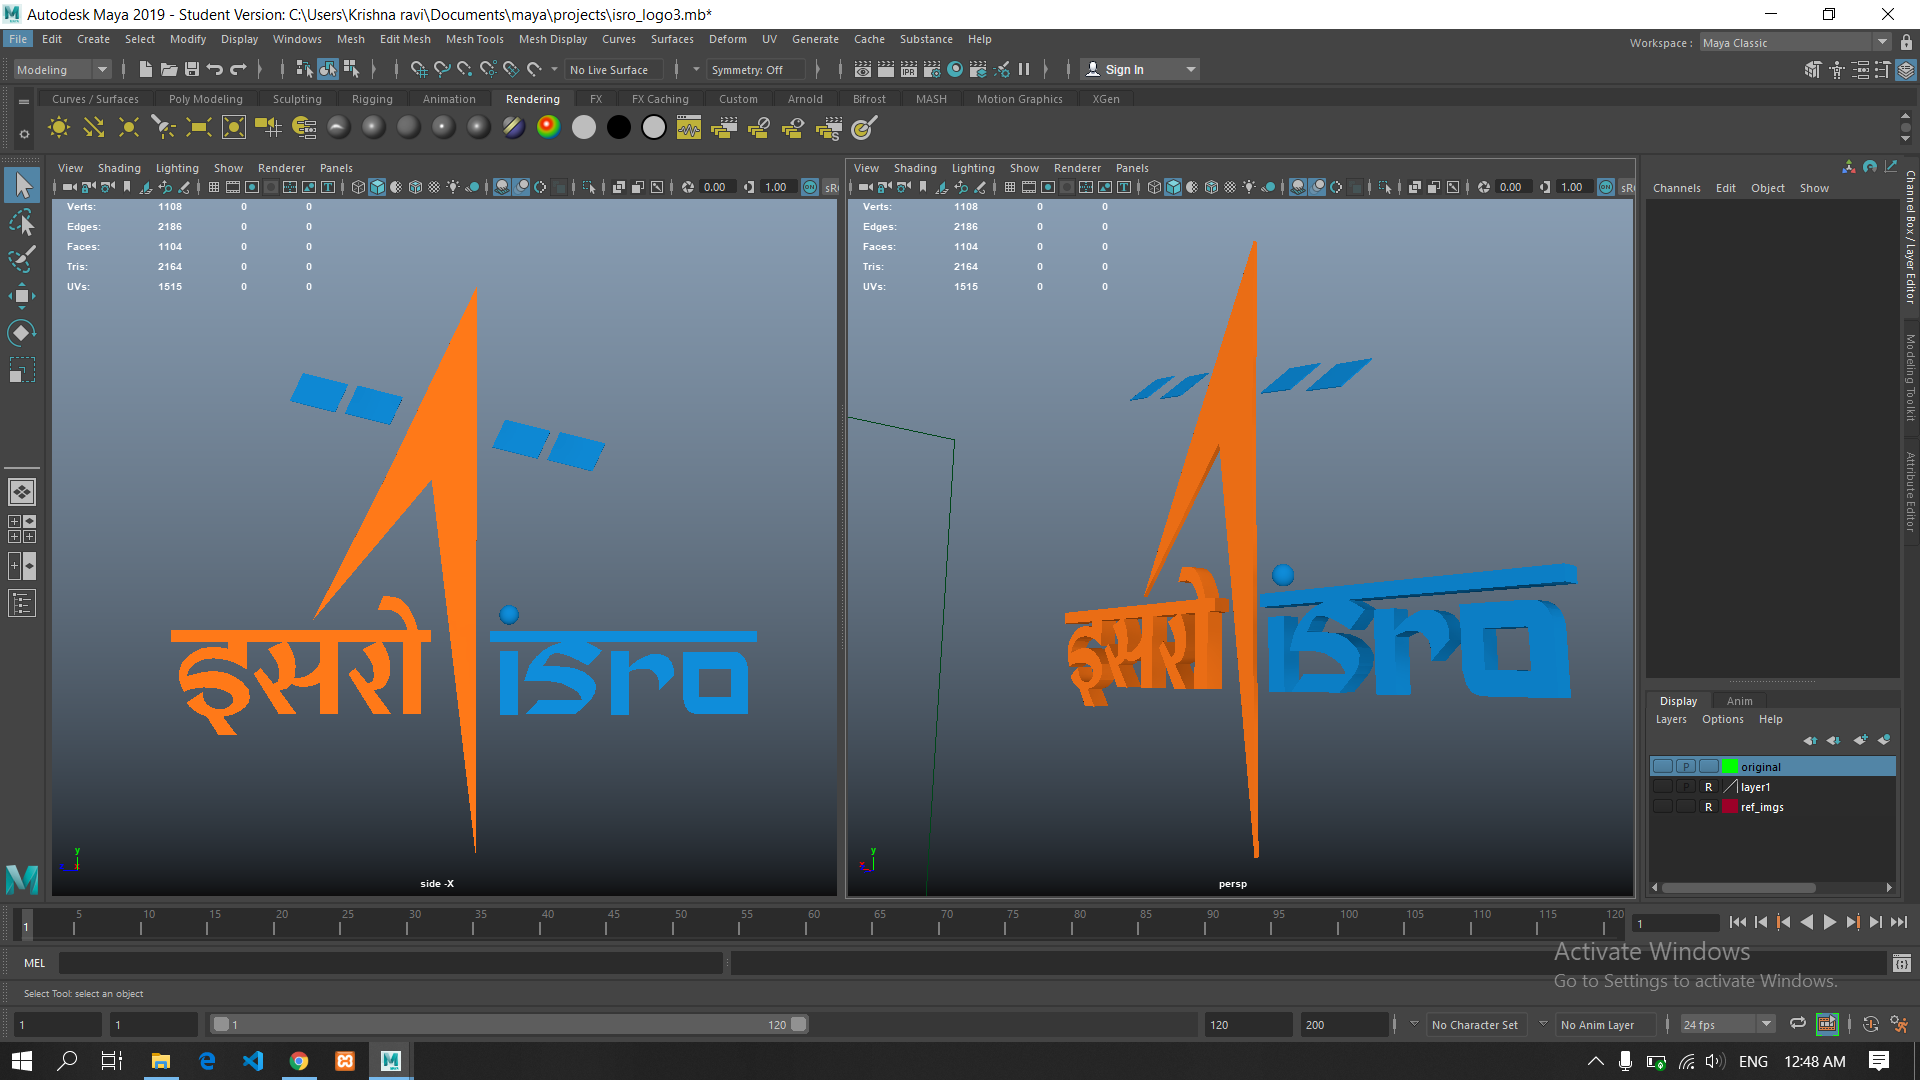
Task: Switch to four-view panel layout
Action: coord(22,529)
